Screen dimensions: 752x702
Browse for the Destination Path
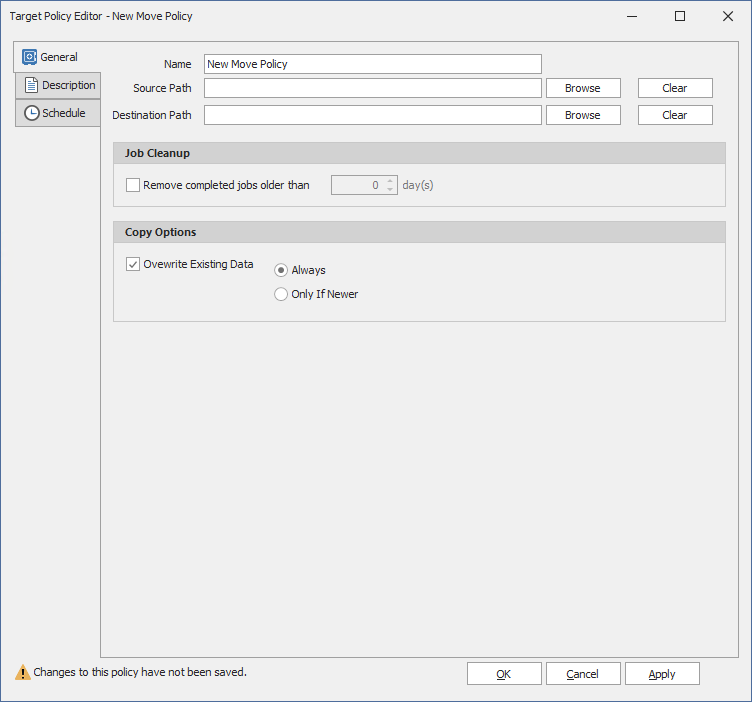pyautogui.click(x=582, y=115)
